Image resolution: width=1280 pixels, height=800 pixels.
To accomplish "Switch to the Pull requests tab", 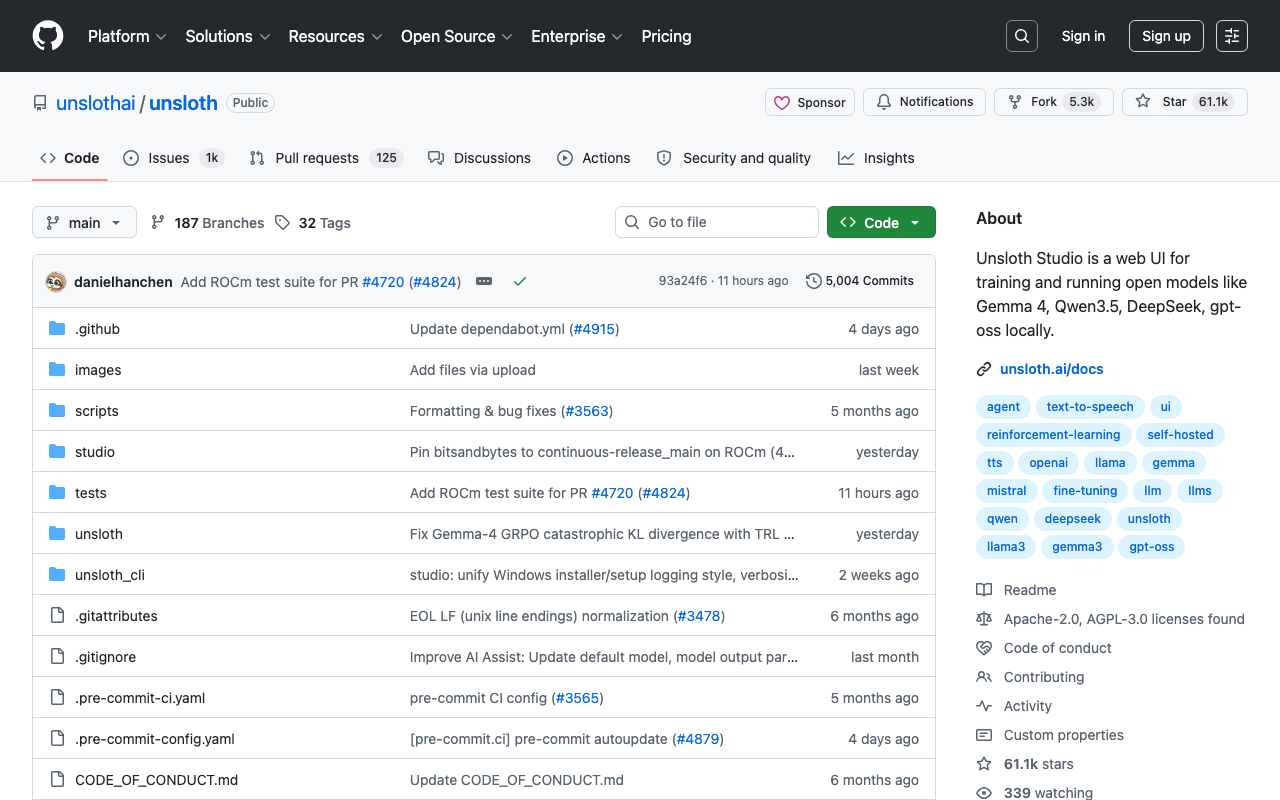I will (x=316, y=158).
